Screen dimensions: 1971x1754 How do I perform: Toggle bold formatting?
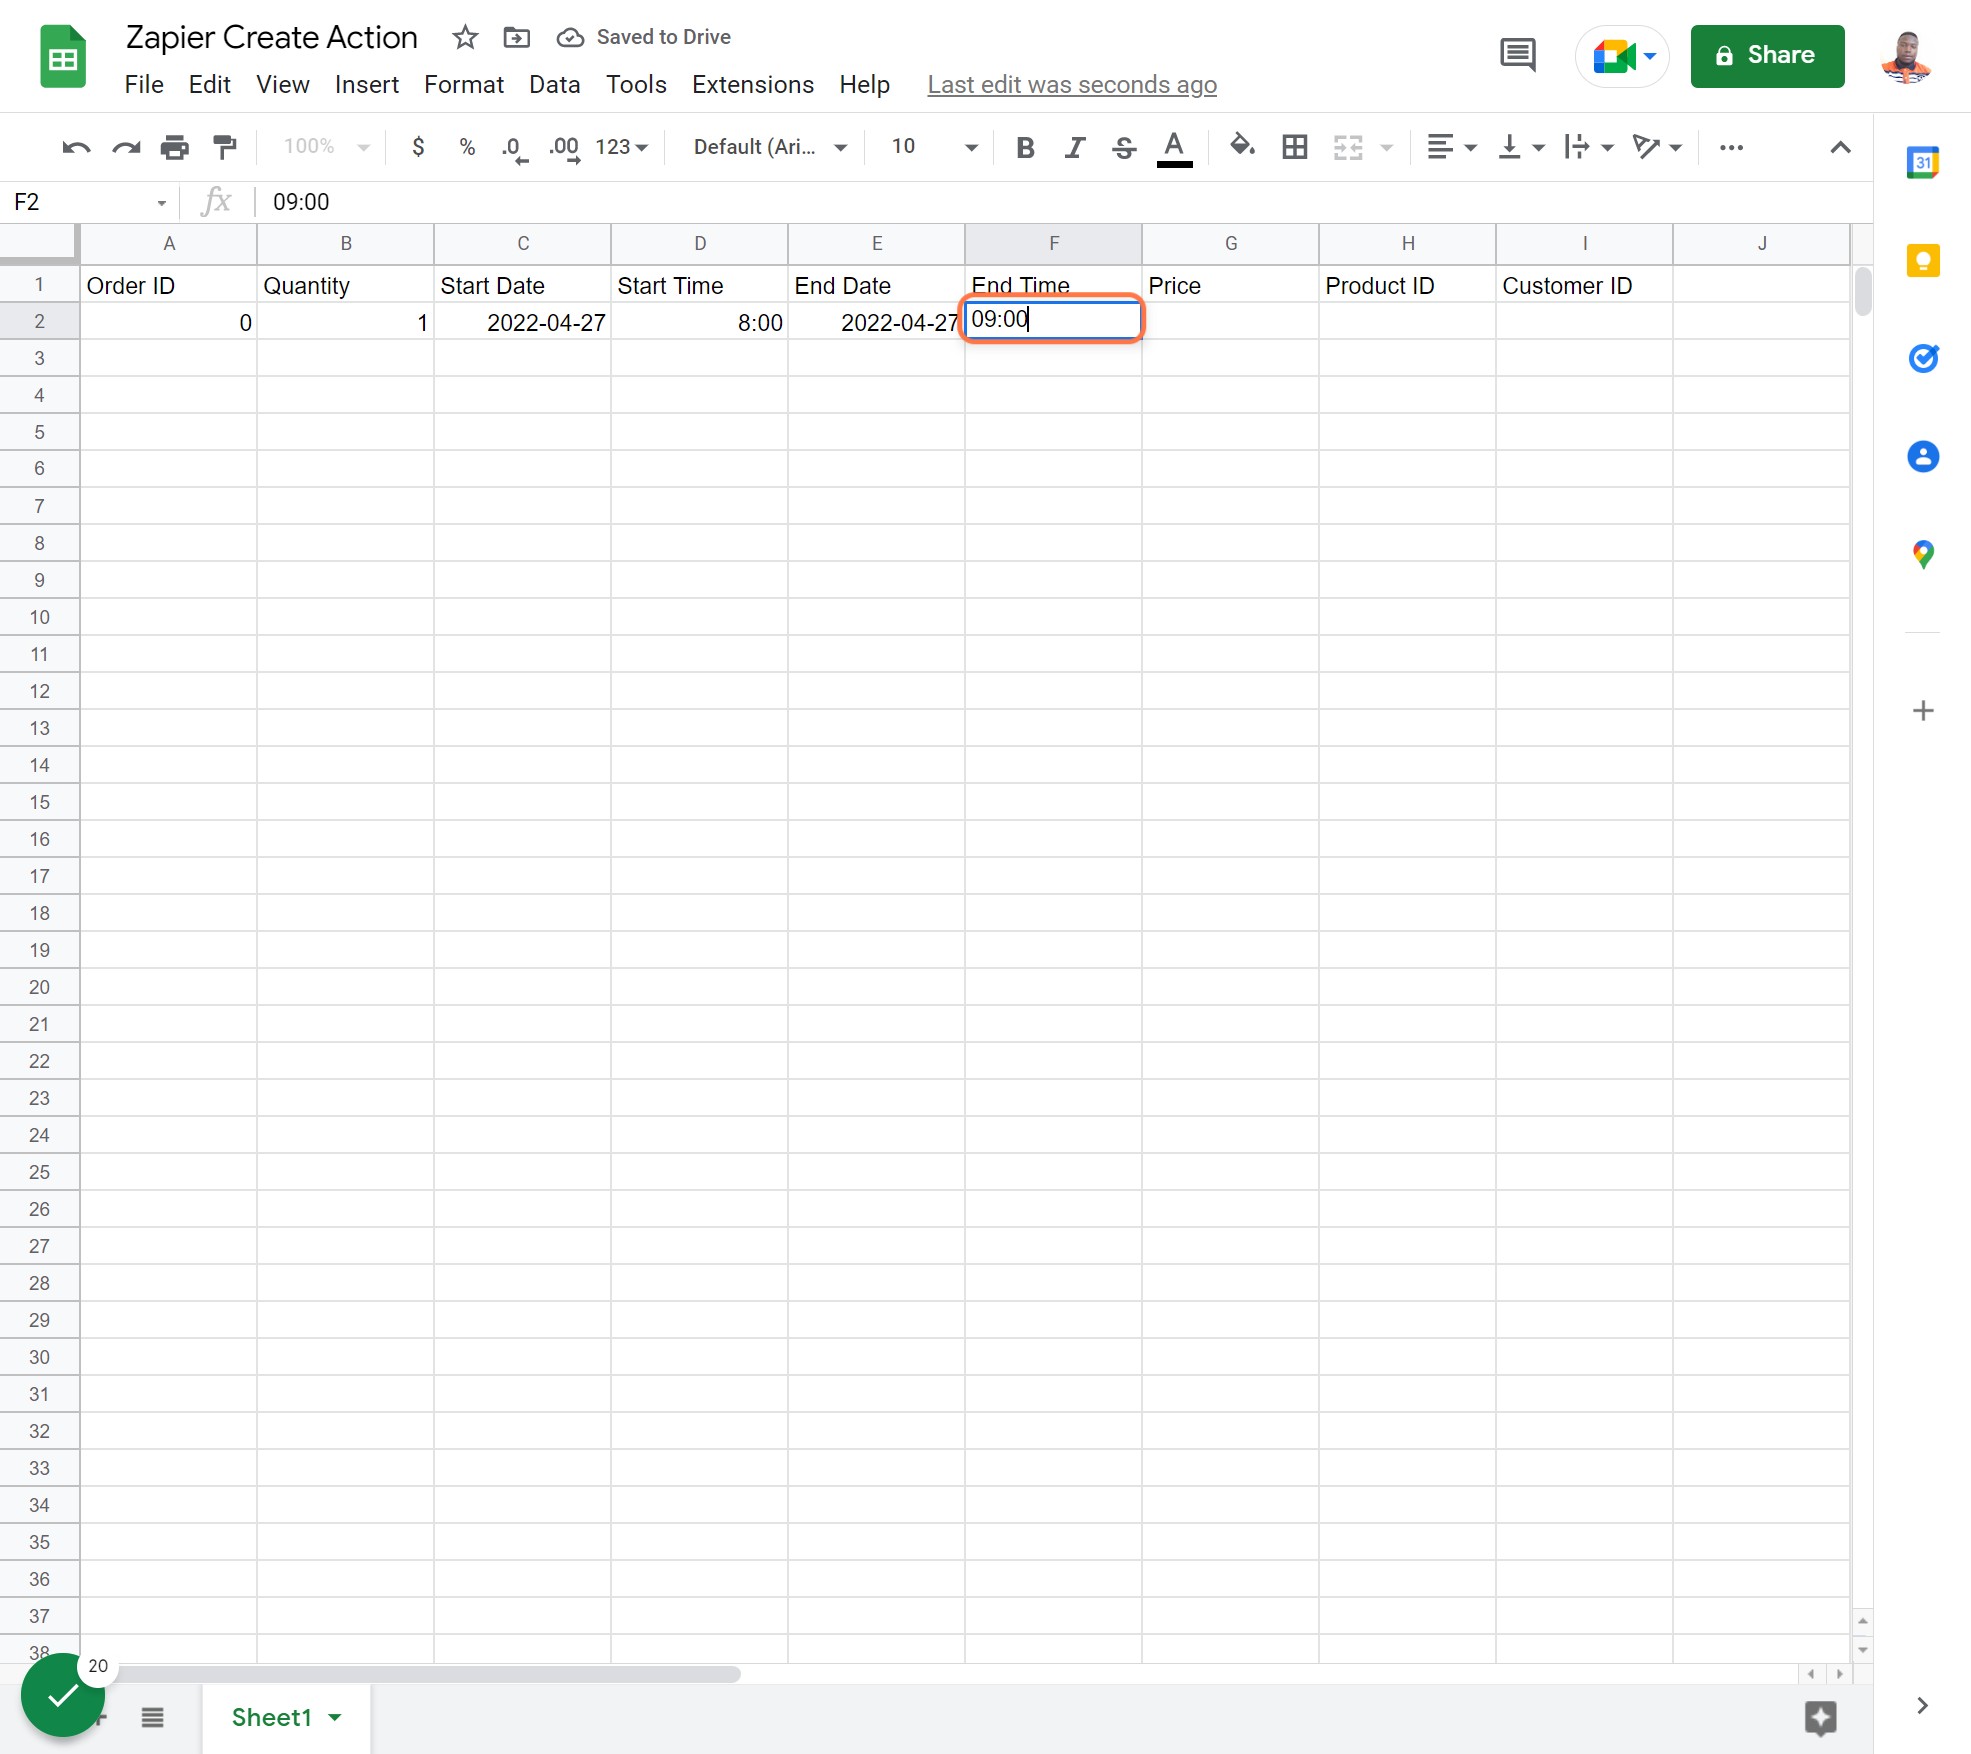coord(1025,148)
